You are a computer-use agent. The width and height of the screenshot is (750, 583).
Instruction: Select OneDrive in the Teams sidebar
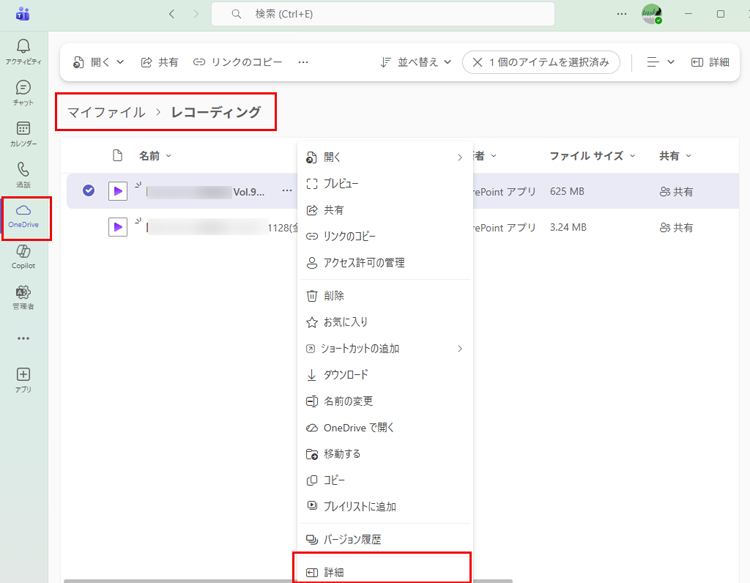(23, 216)
